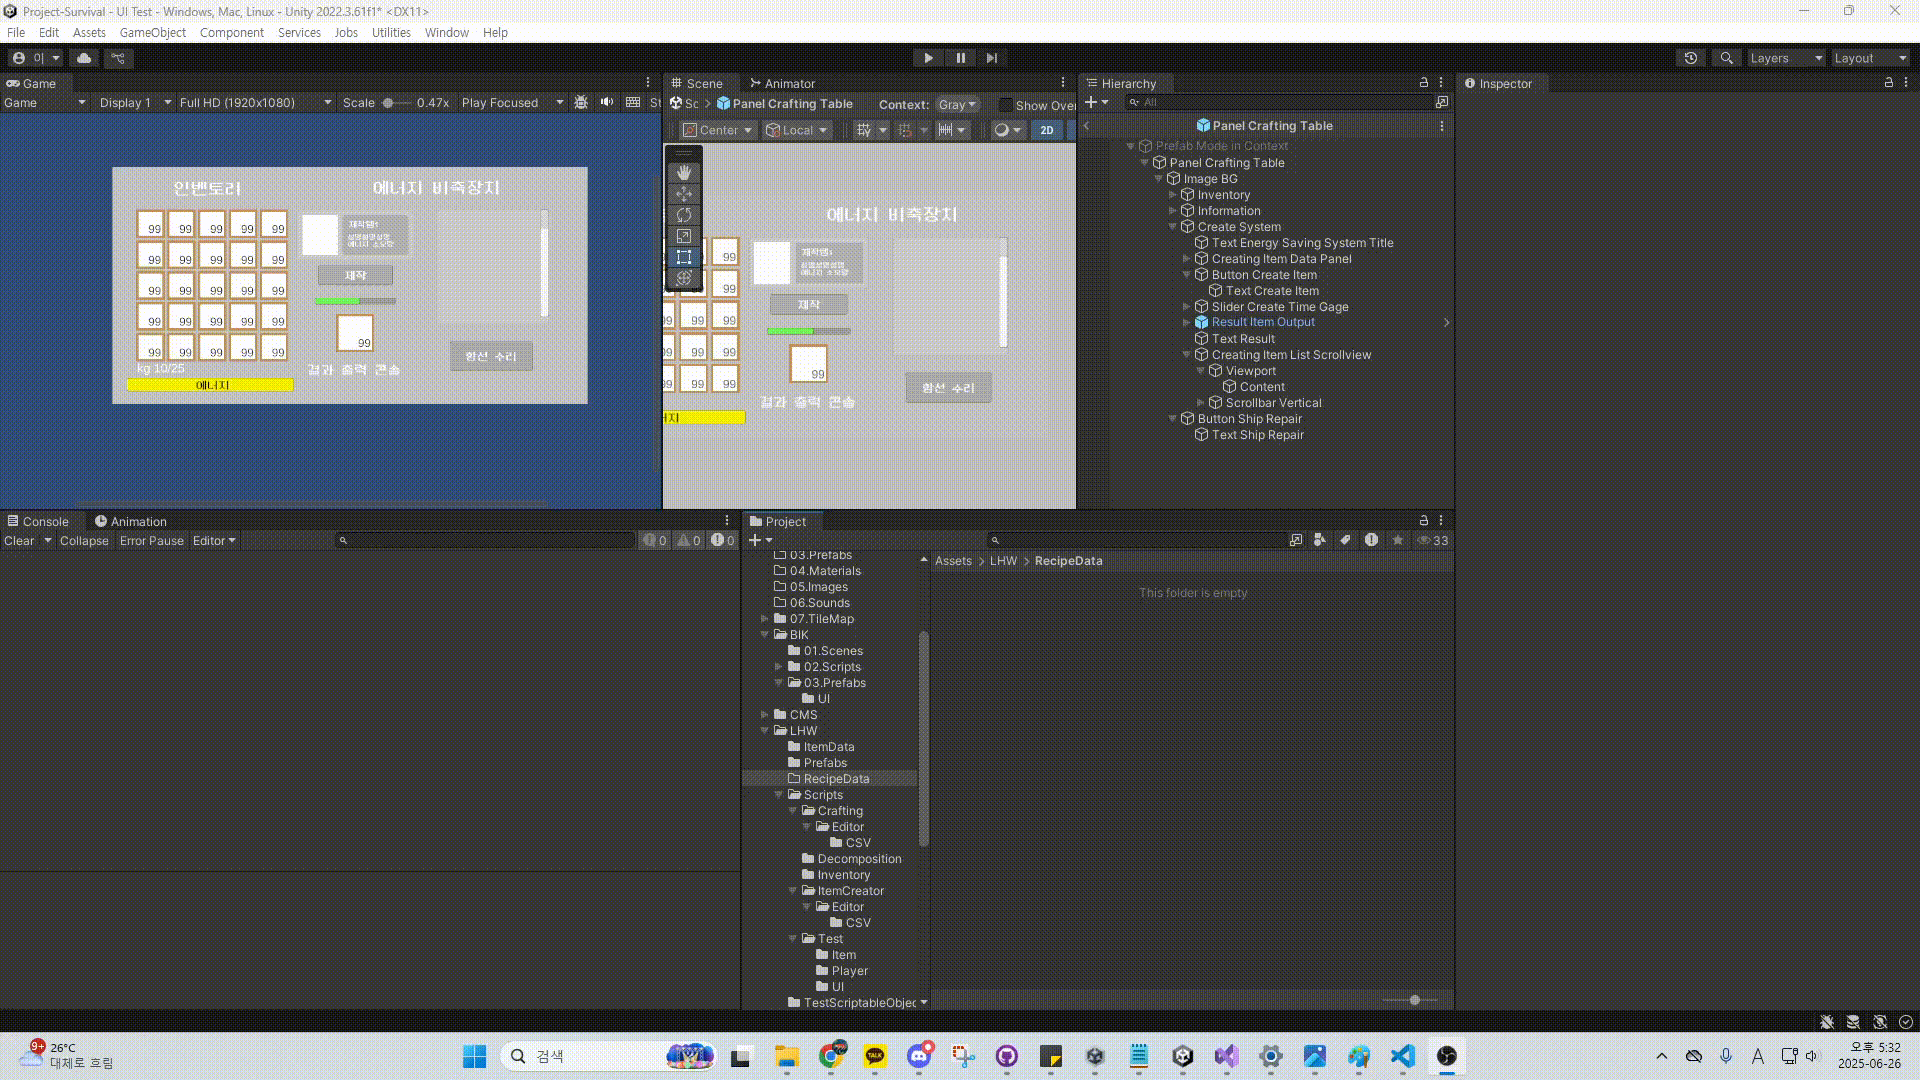The height and width of the screenshot is (1080, 1920).
Task: Select the Rect transform tool
Action: [x=684, y=257]
